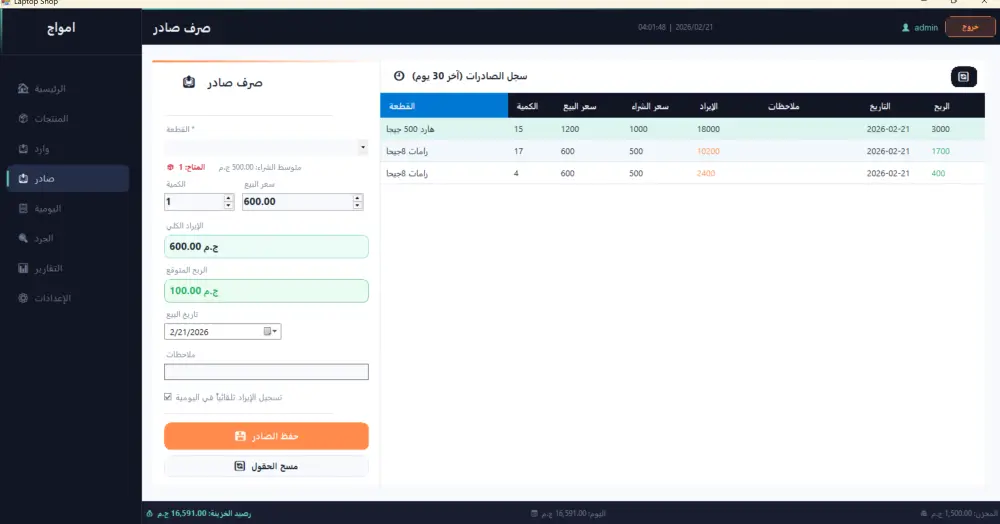The width and height of the screenshot is (1000, 524).
Task: Click the صرف صادر form title icon
Action: [x=189, y=82]
